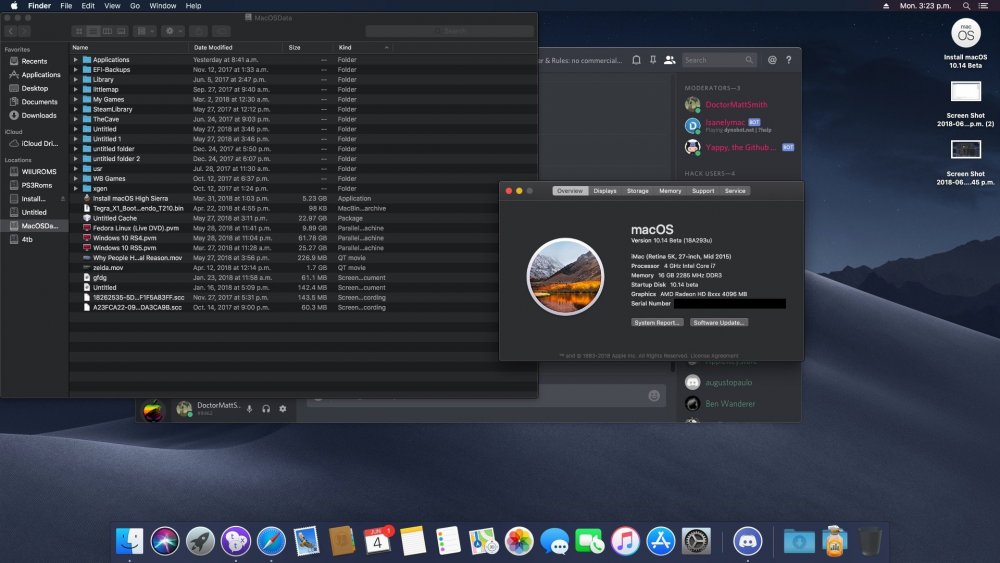Expand the Applications folder disclosure triangle
Screen dimensions: 1000x563
(x=76, y=60)
